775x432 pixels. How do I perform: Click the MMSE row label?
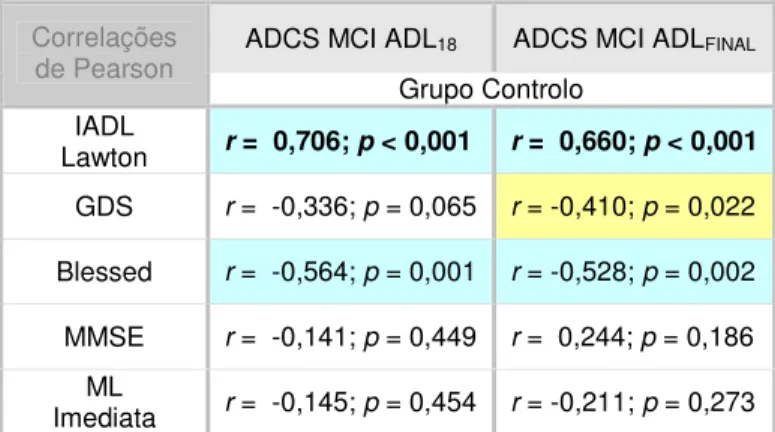[104, 337]
